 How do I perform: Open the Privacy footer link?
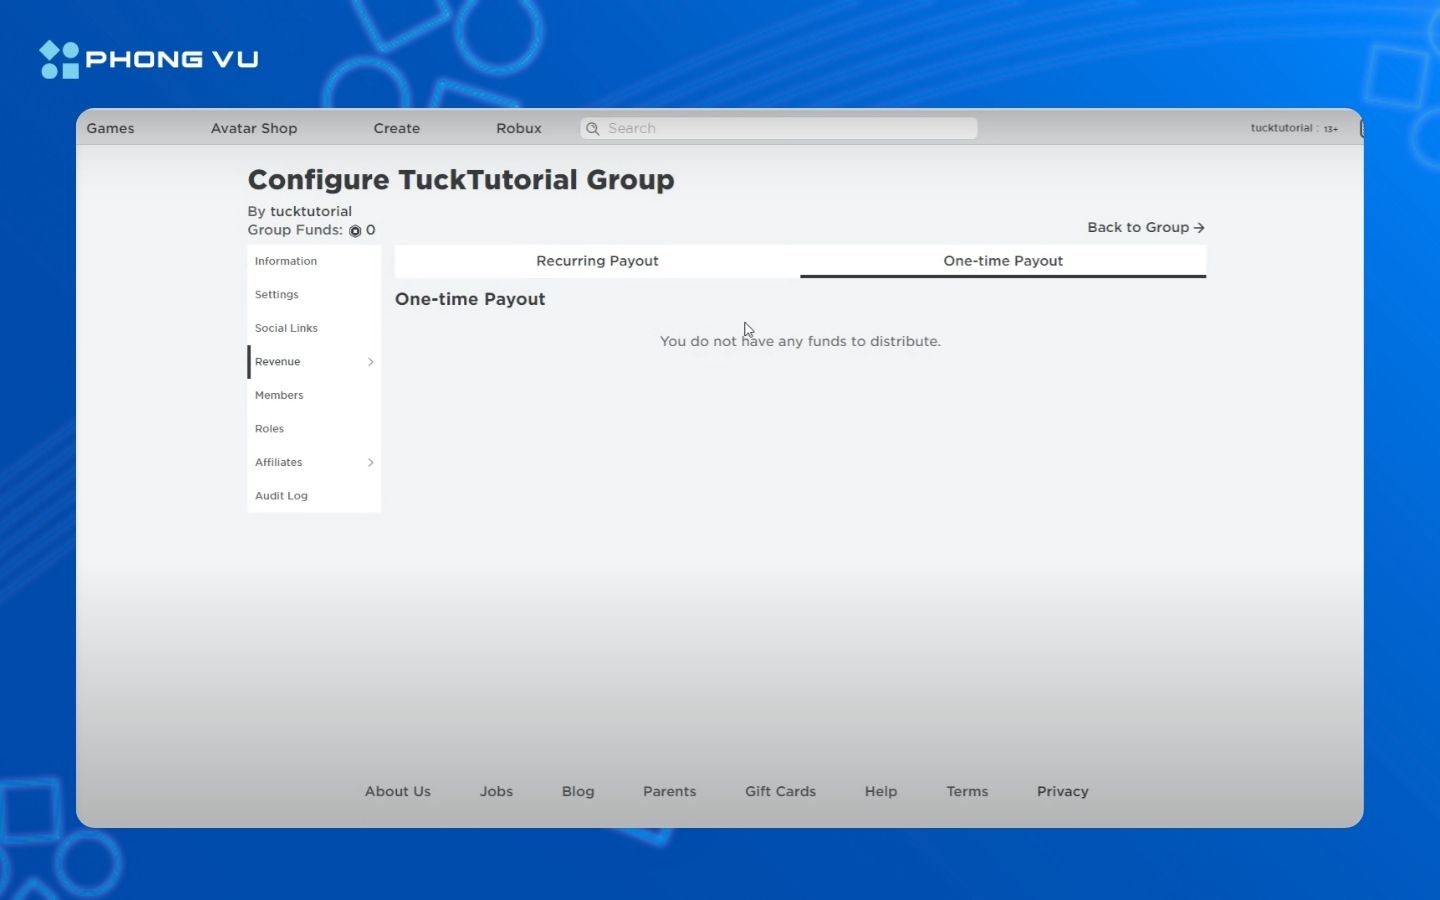tap(1062, 791)
